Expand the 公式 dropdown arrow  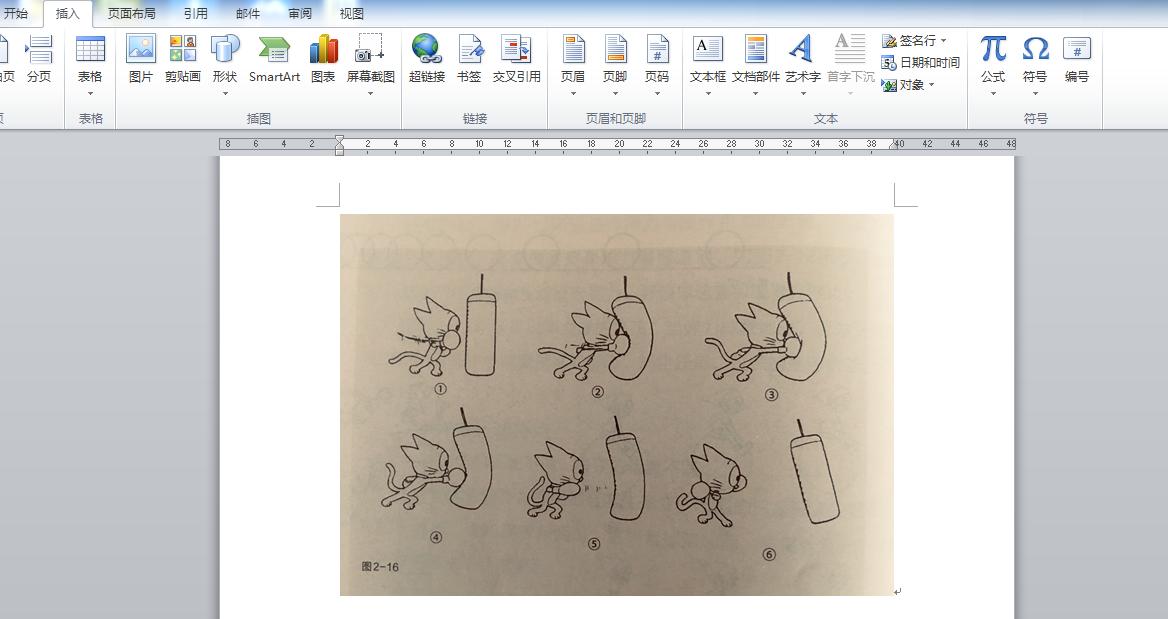click(993, 94)
